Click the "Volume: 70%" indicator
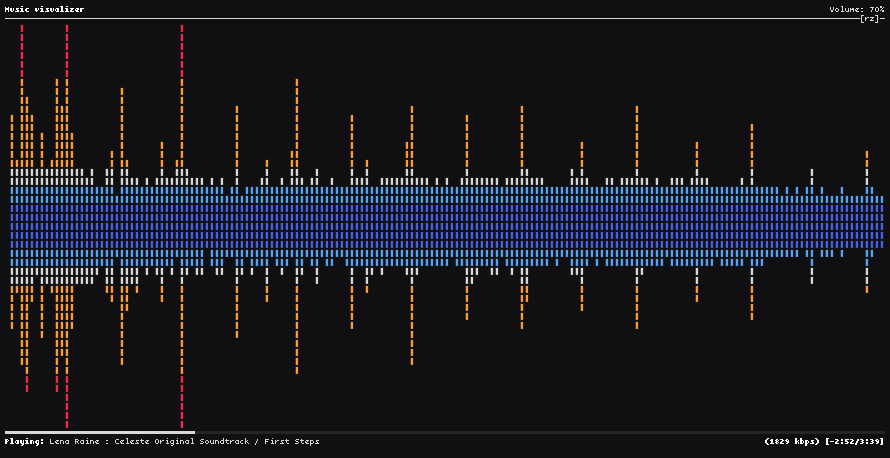 (x=857, y=10)
